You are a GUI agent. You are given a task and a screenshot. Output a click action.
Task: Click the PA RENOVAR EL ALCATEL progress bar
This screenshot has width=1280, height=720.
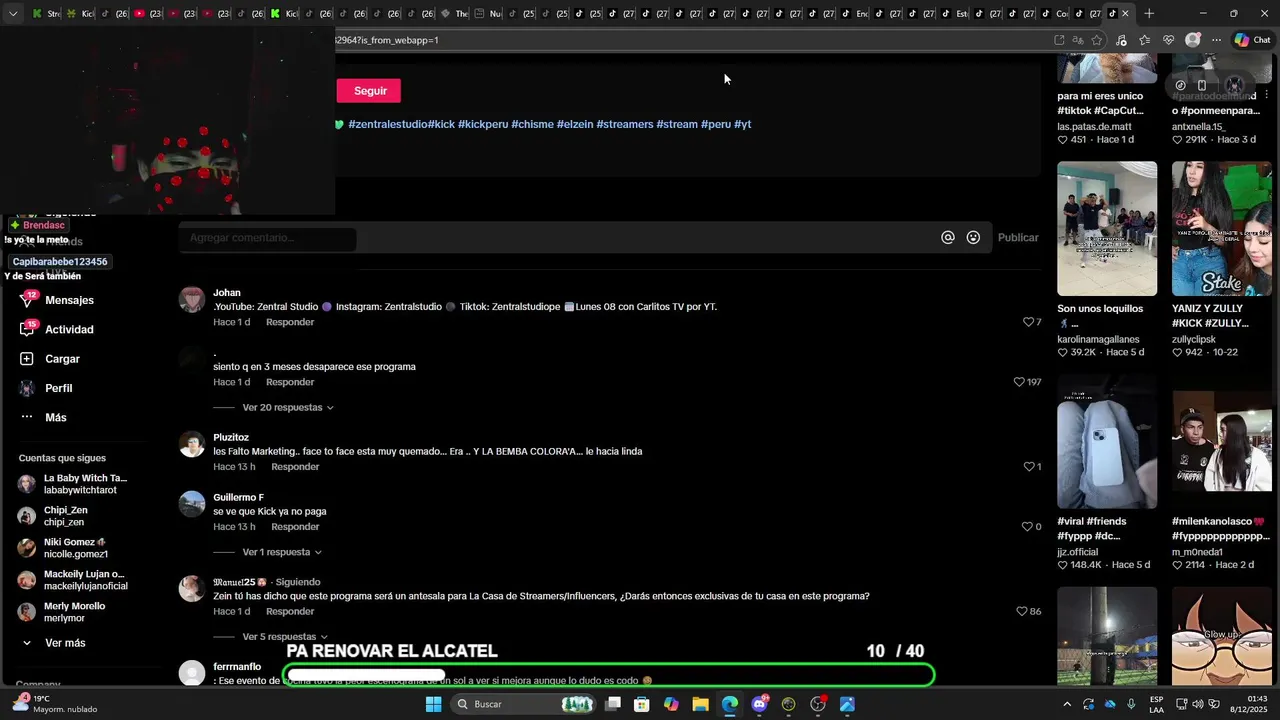[609, 675]
